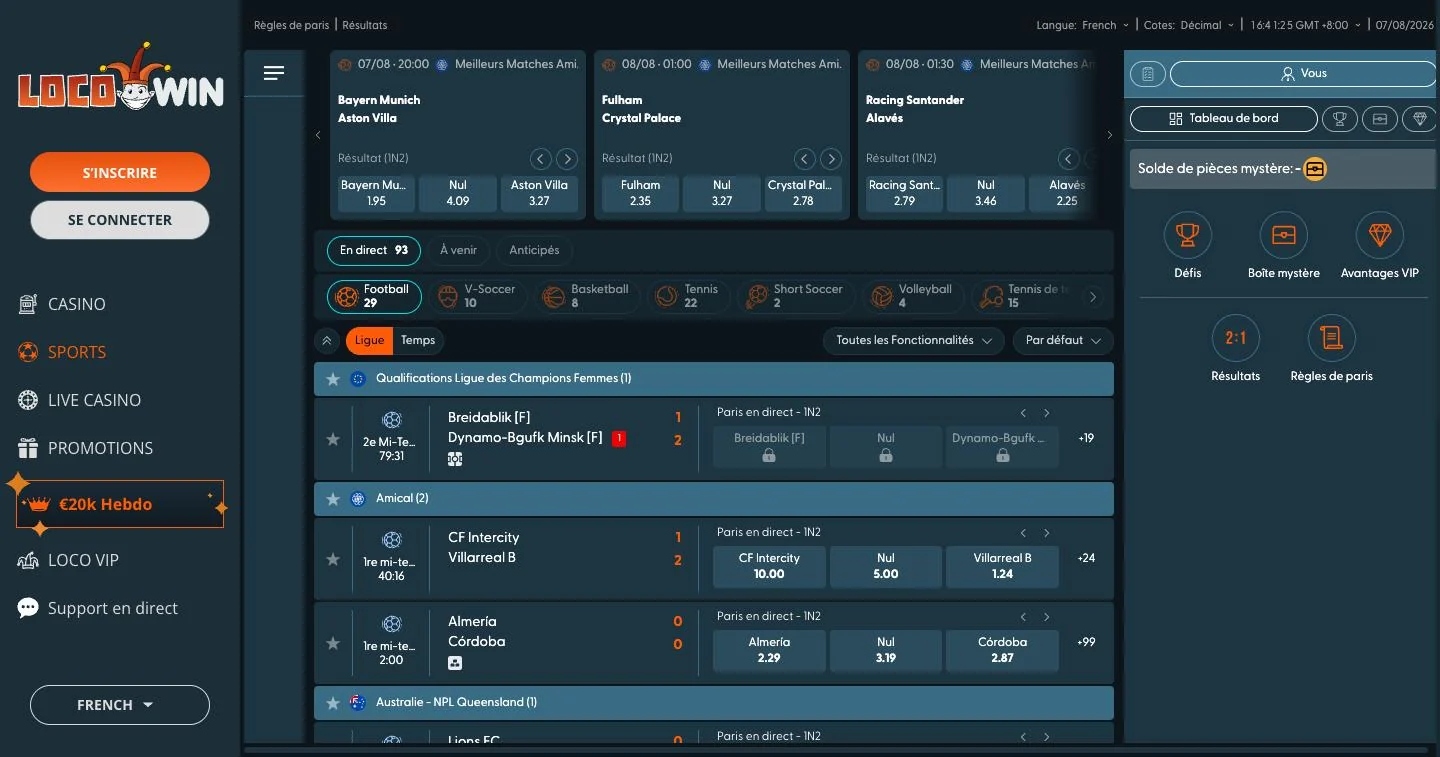Favorite the Almería vs Córdoba match
The image size is (1440, 757).
tap(333, 643)
